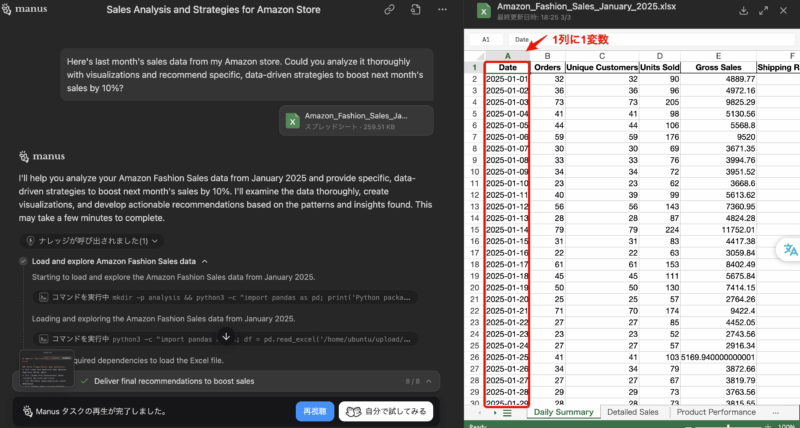800x428 pixels.
Task: Download the spreadsheet with the download icon
Action: 743,11
